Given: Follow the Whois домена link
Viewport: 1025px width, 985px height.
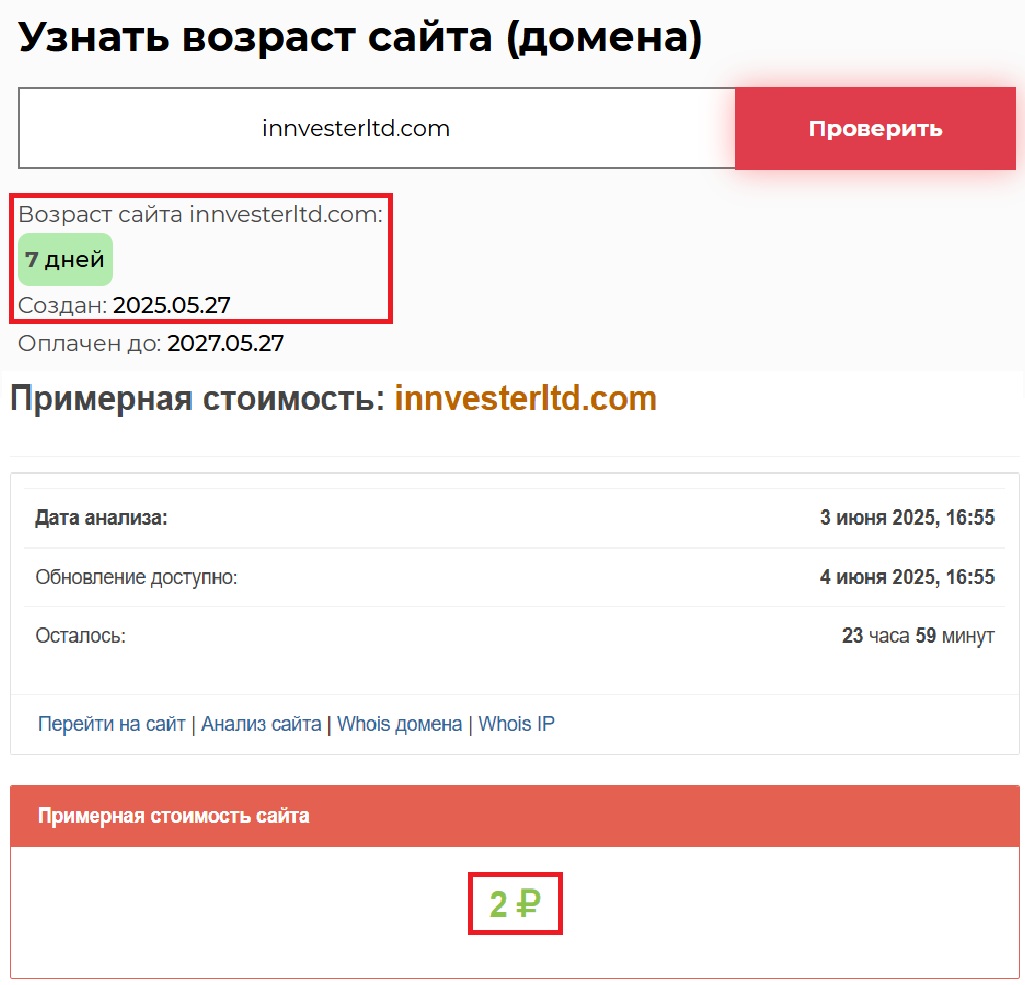Looking at the screenshot, I should [x=399, y=724].
